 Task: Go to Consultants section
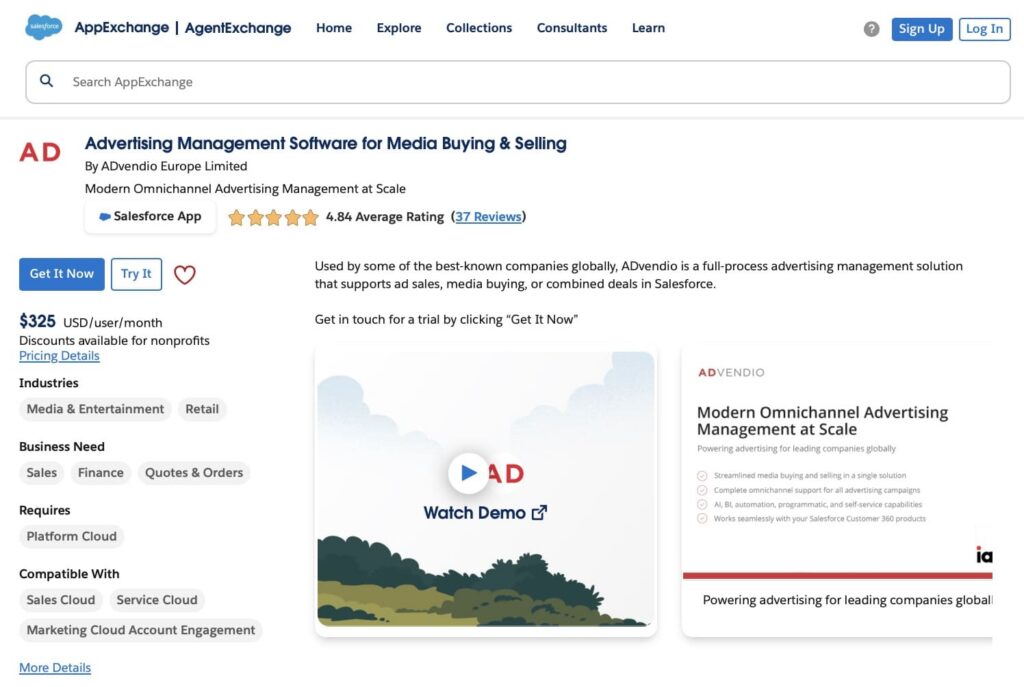coord(572,28)
